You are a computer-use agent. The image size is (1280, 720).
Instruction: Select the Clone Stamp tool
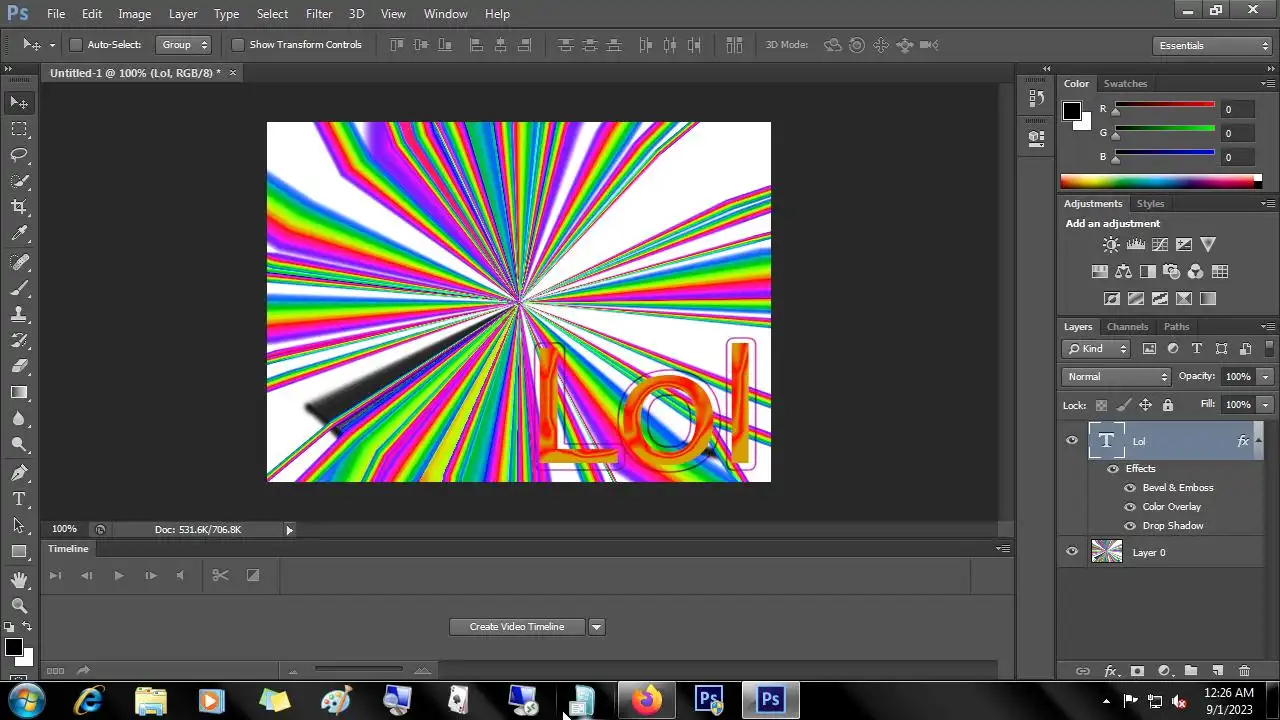point(19,314)
